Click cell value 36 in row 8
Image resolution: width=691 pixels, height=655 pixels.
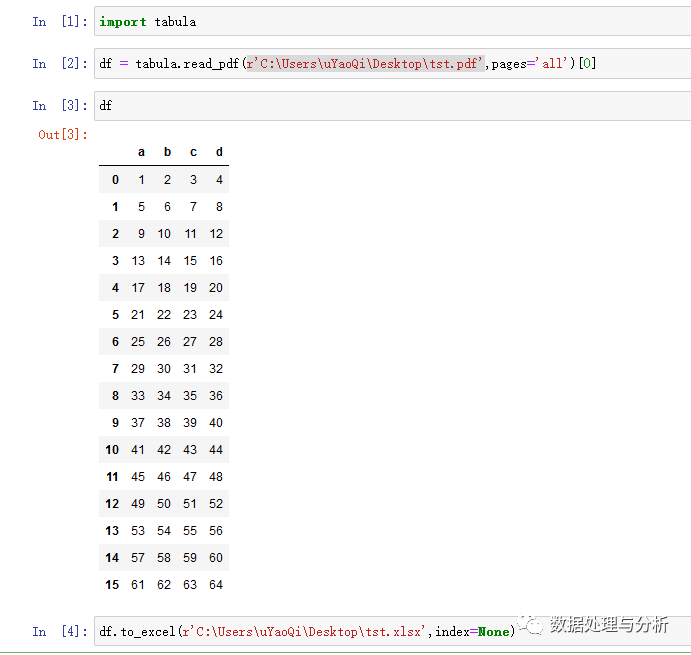click(216, 396)
